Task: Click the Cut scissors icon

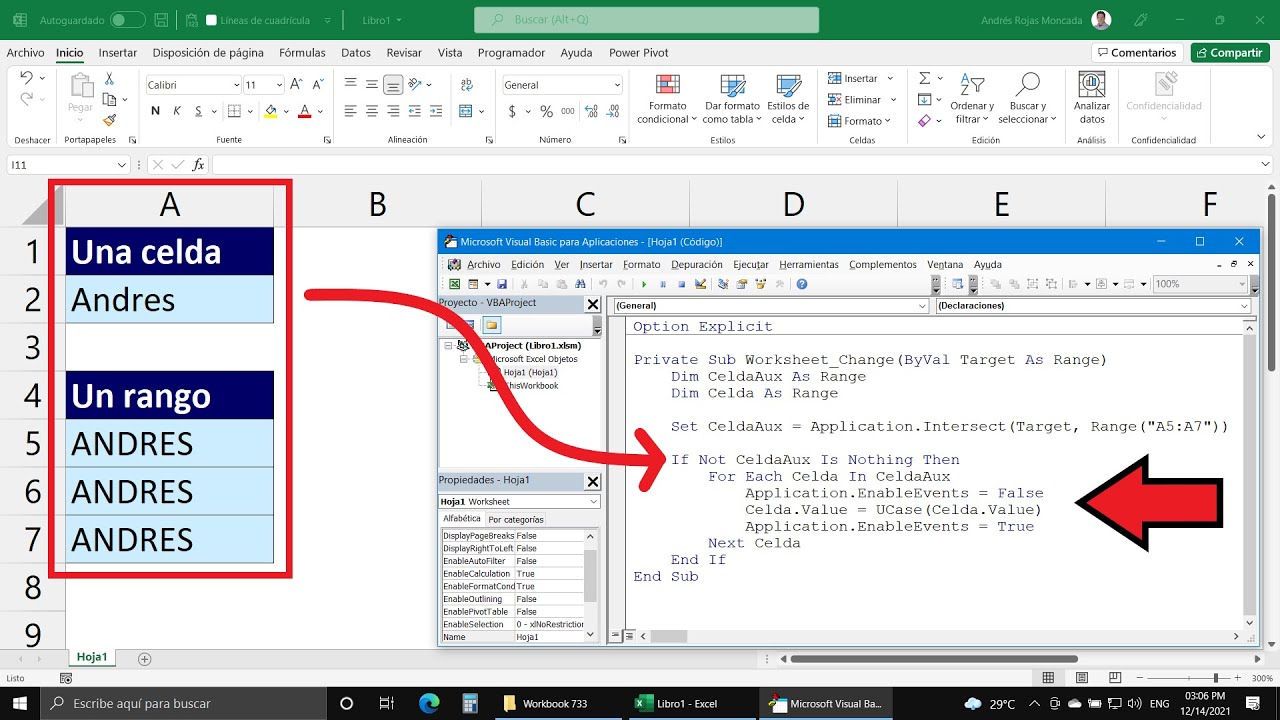Action: click(x=109, y=78)
